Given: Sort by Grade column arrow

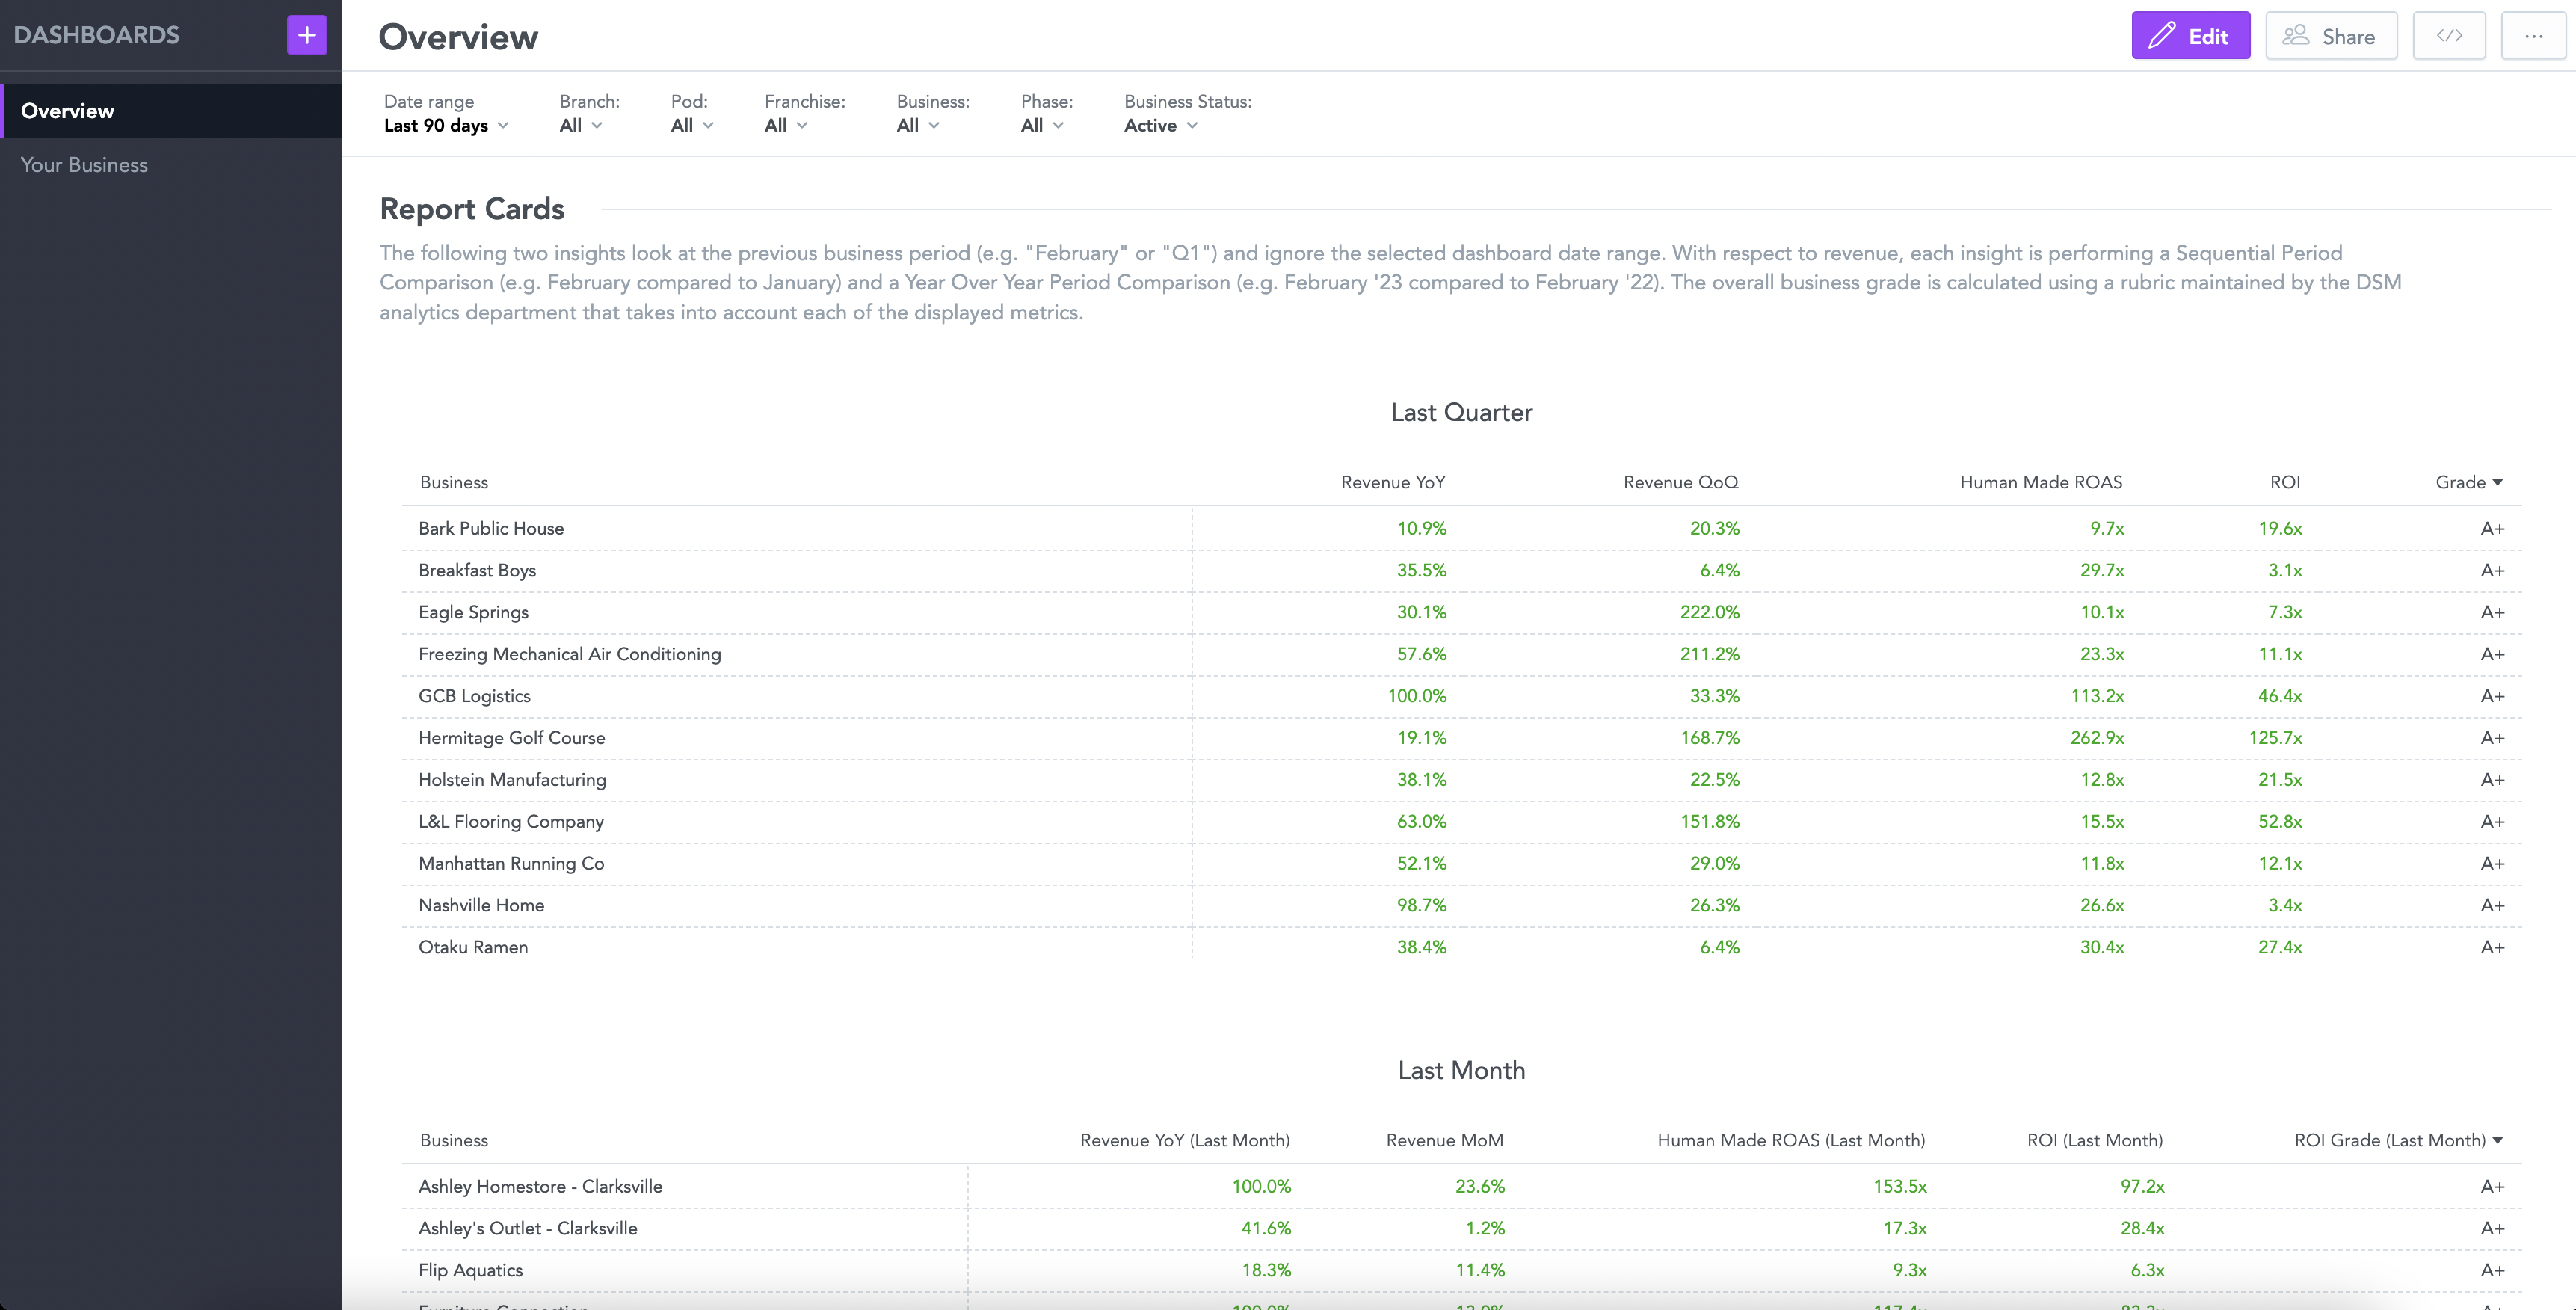Looking at the screenshot, I should tap(2497, 482).
